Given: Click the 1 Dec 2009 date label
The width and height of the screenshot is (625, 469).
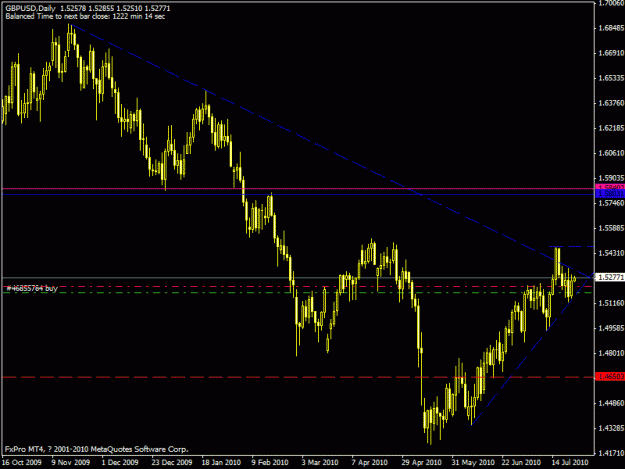Looking at the screenshot, I should click(120, 463).
